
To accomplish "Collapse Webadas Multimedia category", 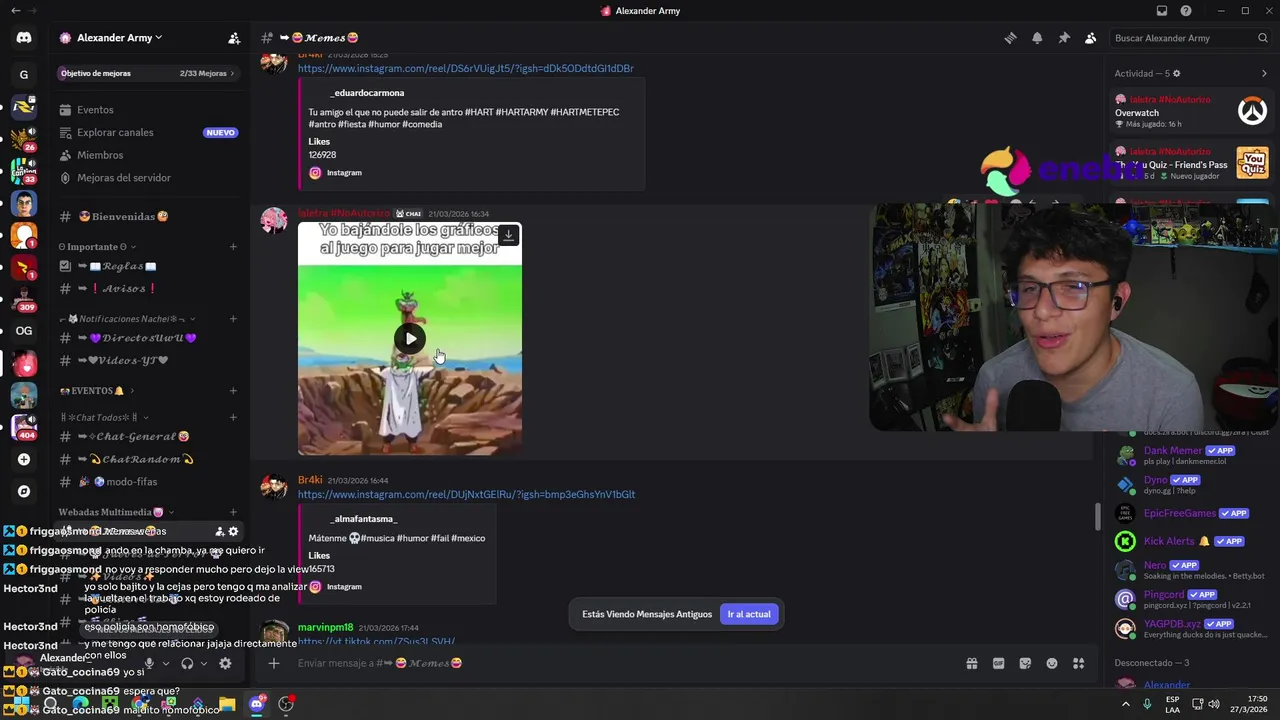I will (x=116, y=512).
